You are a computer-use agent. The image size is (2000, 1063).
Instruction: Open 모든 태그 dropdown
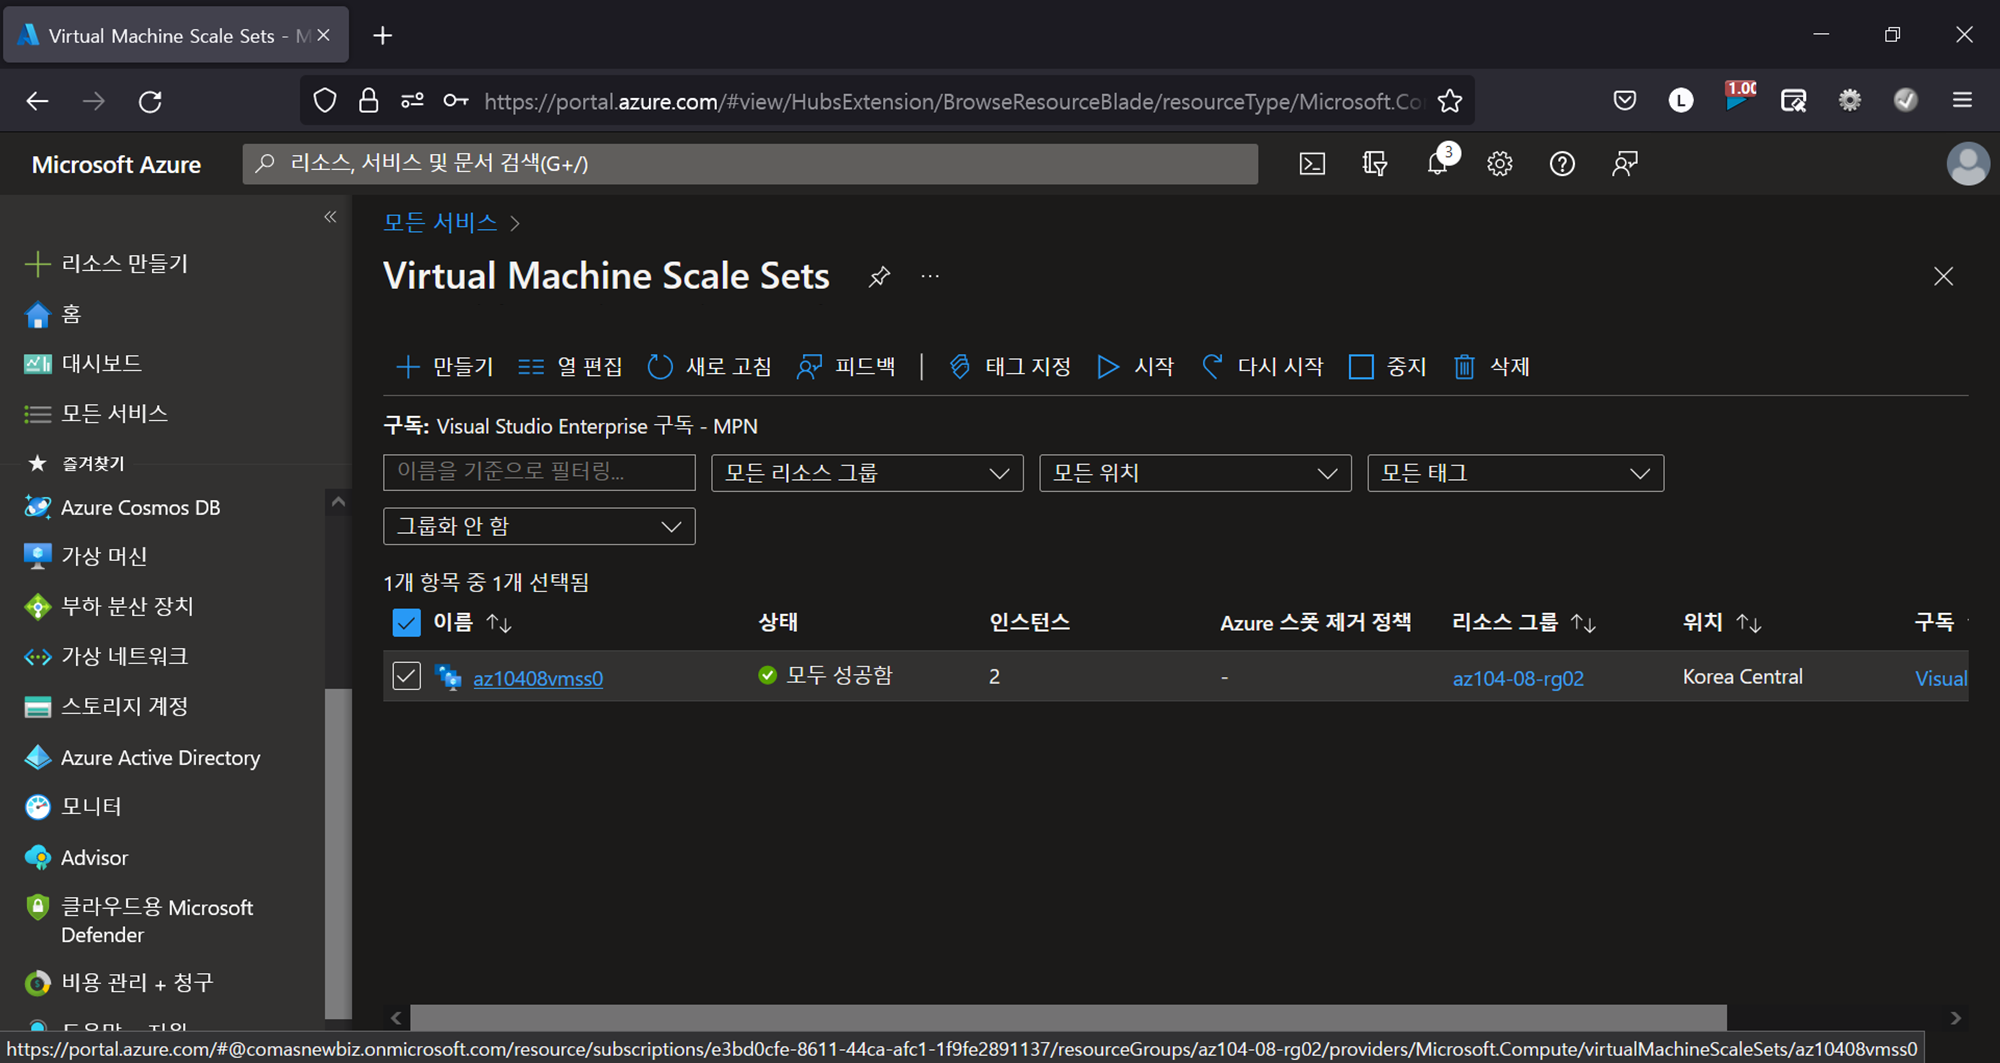[1515, 473]
